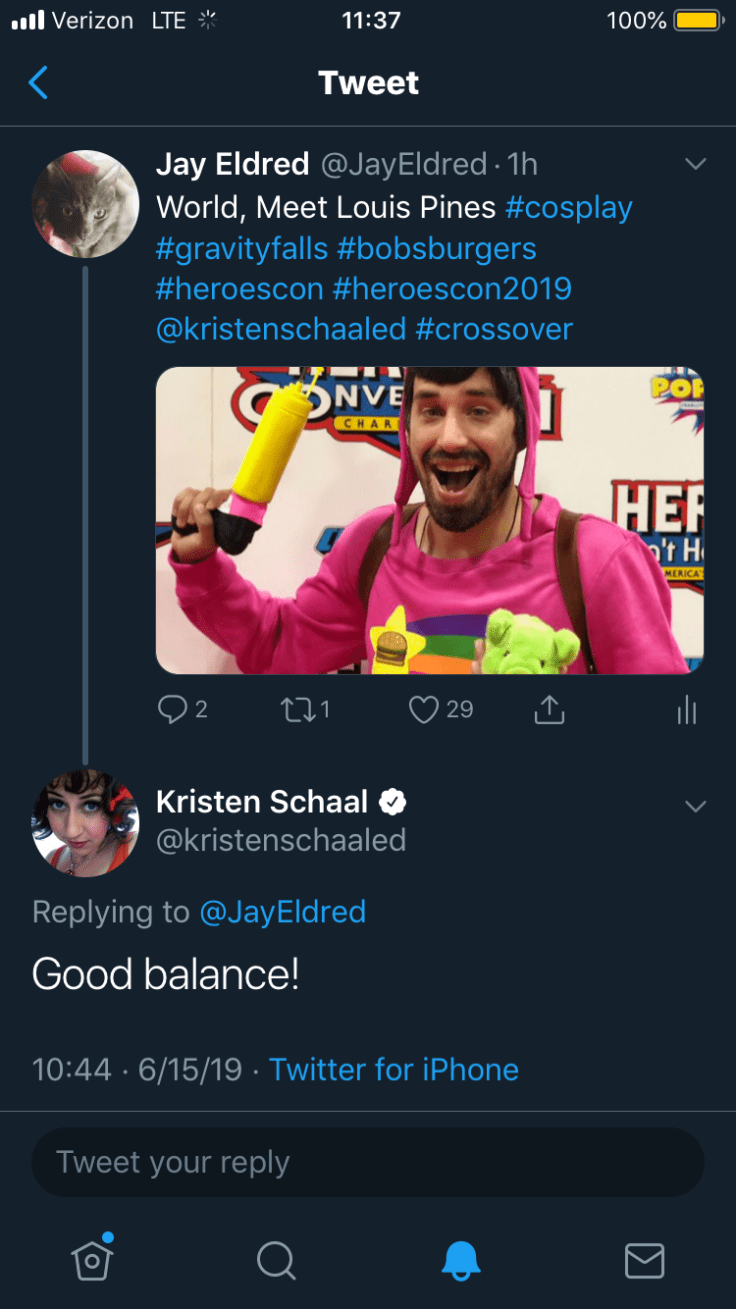Open Notifications bell tab
The image size is (736, 1309).
click(x=461, y=1260)
